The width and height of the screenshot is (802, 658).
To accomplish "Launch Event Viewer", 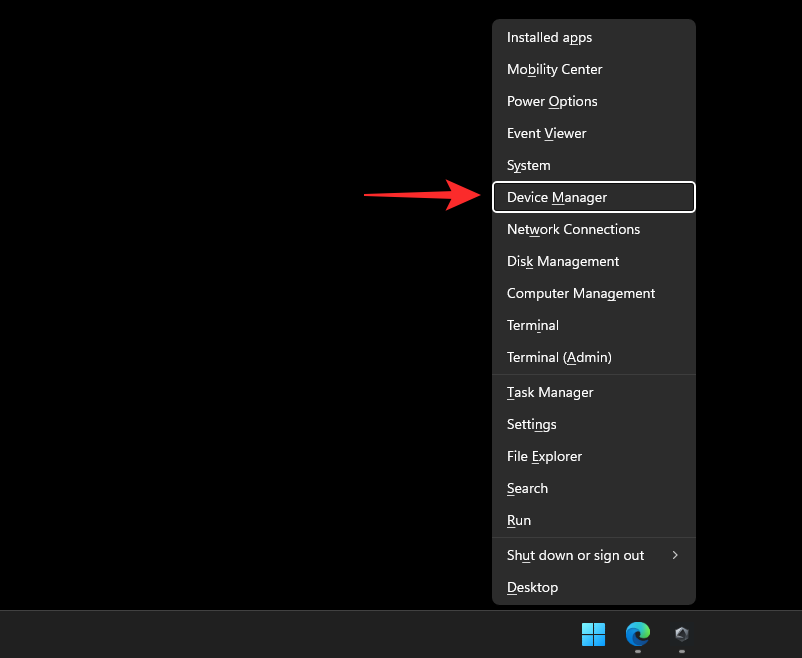I will [x=546, y=133].
